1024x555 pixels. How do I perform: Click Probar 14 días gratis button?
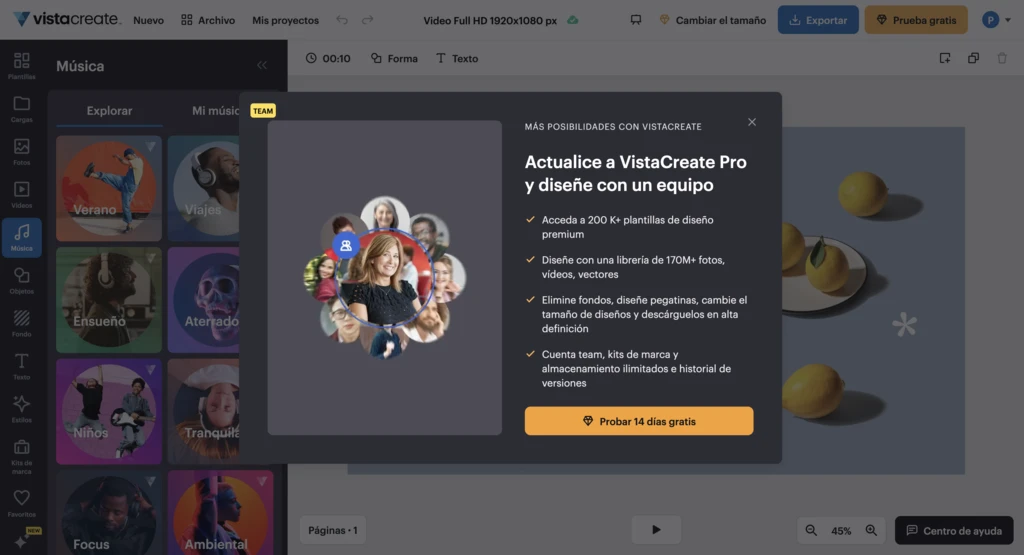pyautogui.click(x=639, y=421)
